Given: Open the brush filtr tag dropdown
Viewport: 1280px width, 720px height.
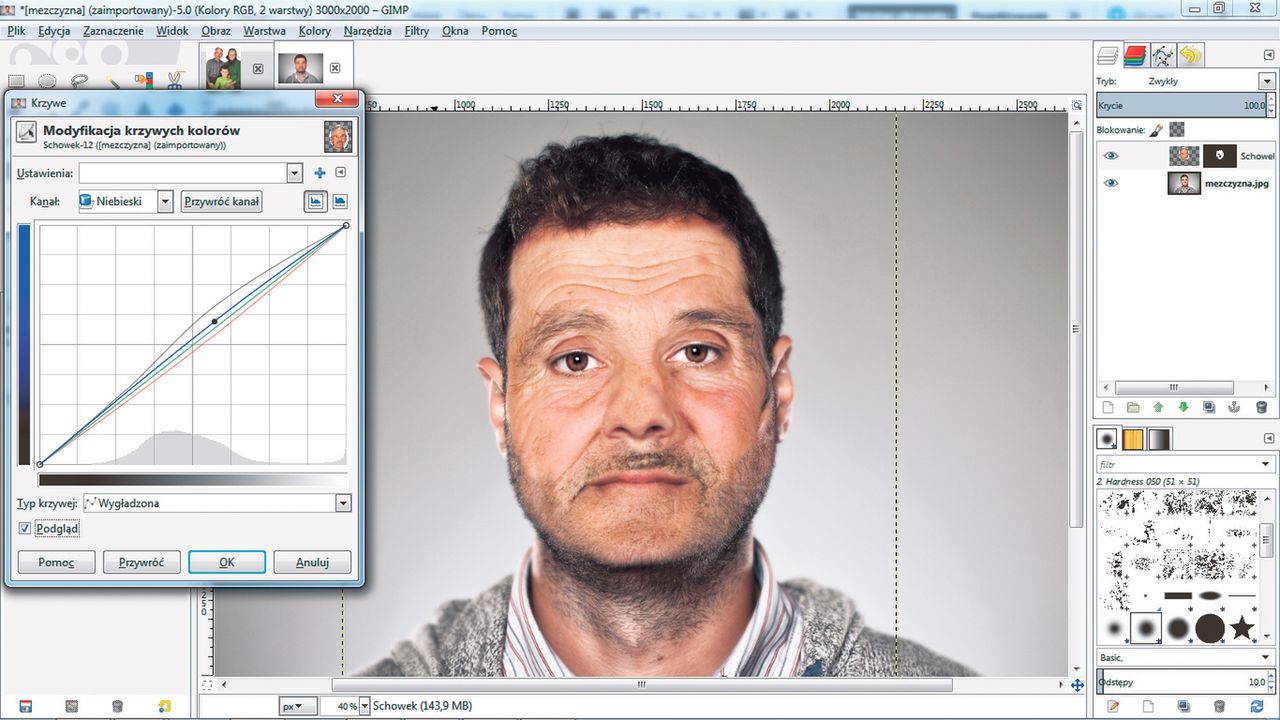Looking at the screenshot, I should point(1265,464).
